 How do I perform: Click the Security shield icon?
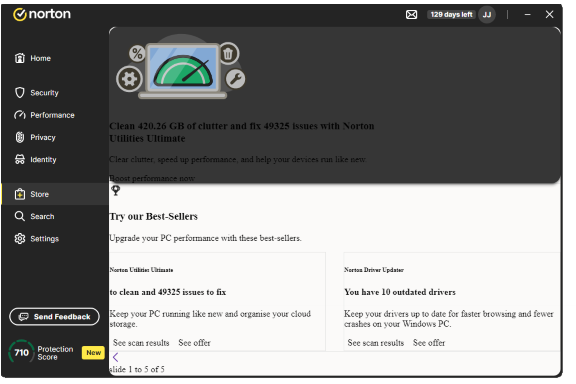click(x=20, y=93)
